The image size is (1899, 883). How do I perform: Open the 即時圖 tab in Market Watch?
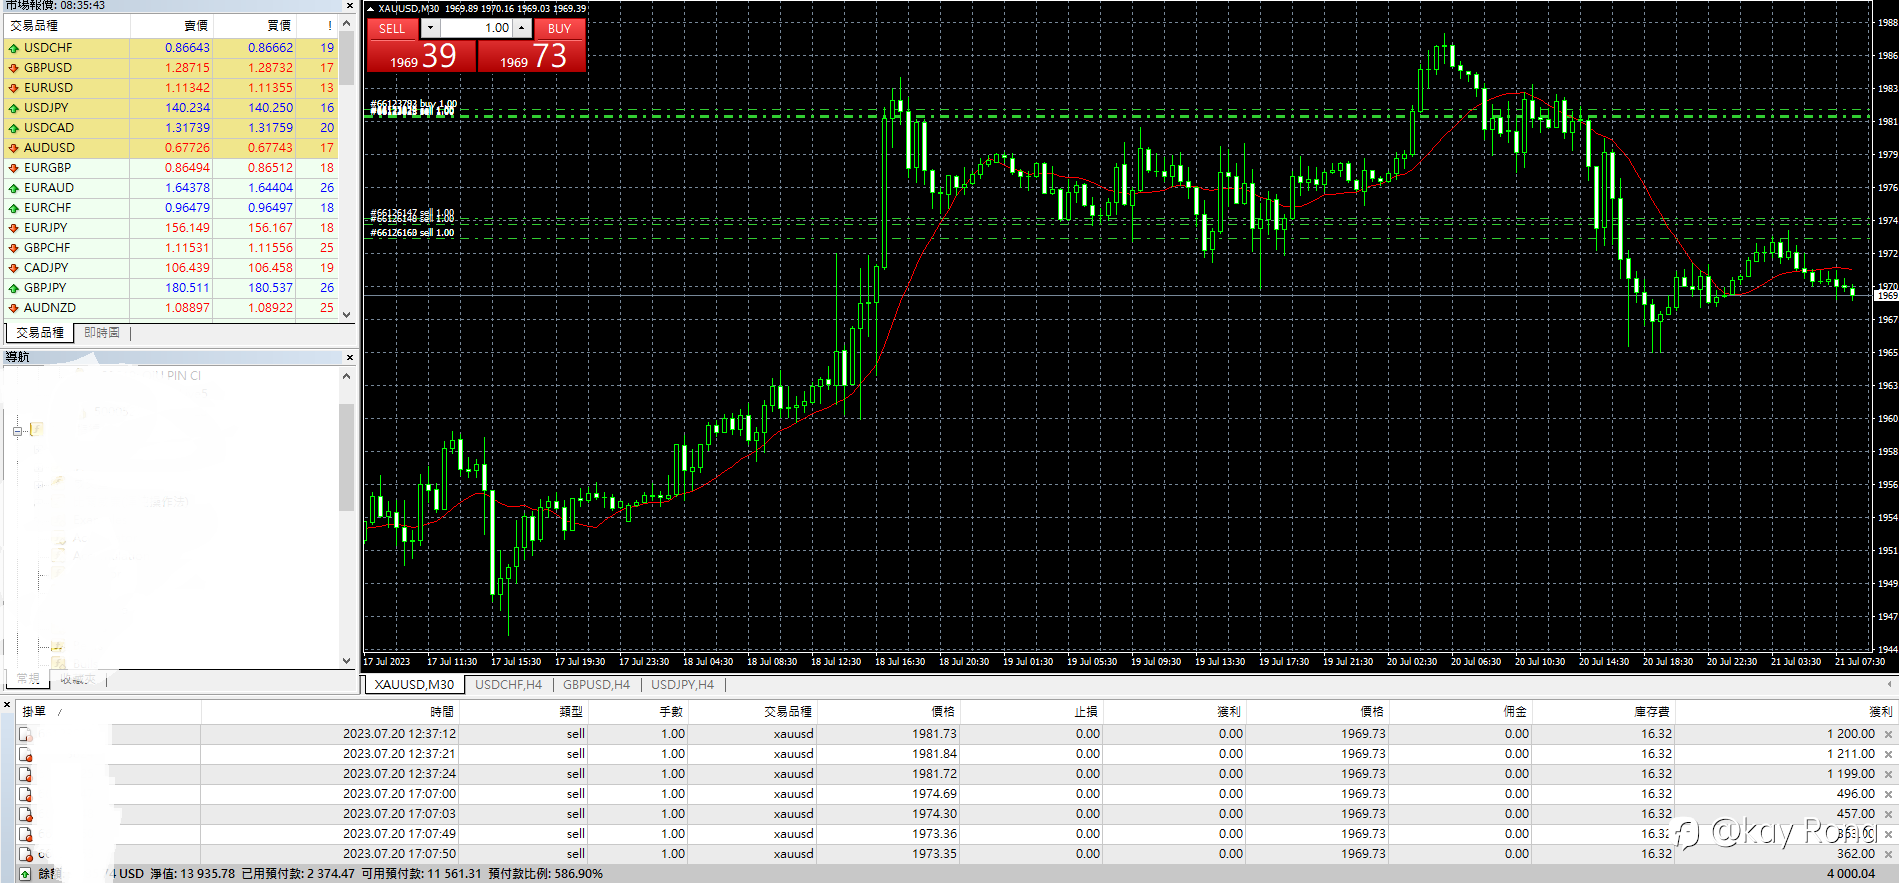pos(101,333)
